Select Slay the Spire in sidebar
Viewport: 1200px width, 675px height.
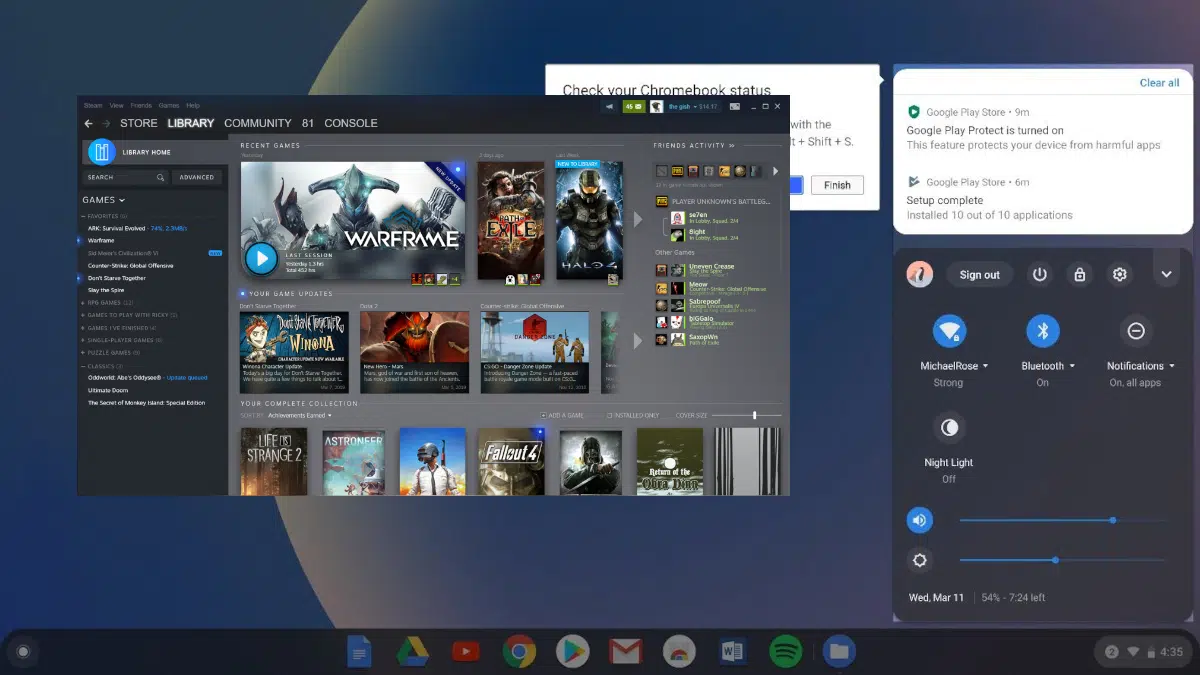tap(106, 290)
